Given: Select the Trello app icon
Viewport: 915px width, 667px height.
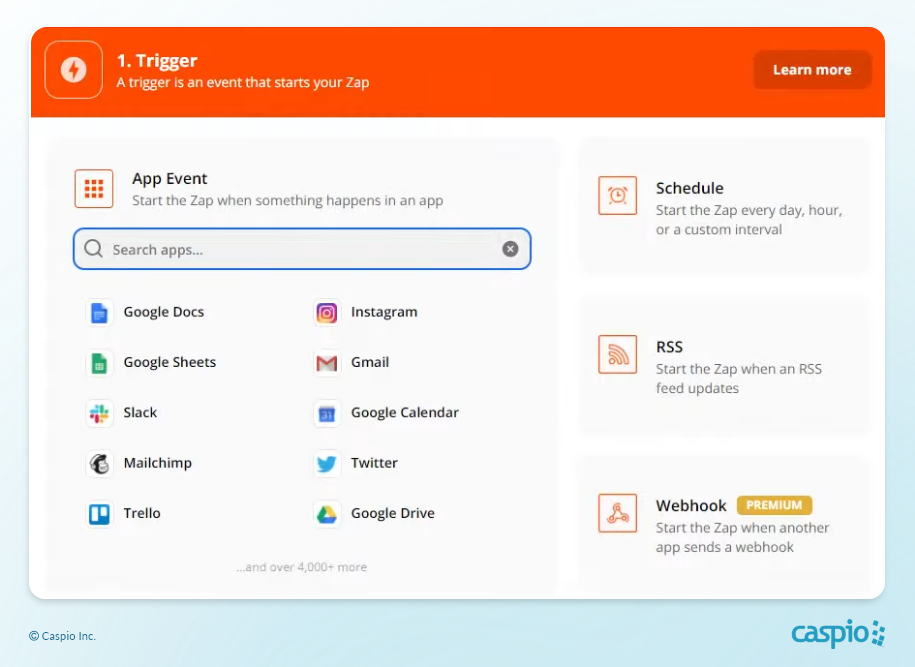Looking at the screenshot, I should point(99,514).
